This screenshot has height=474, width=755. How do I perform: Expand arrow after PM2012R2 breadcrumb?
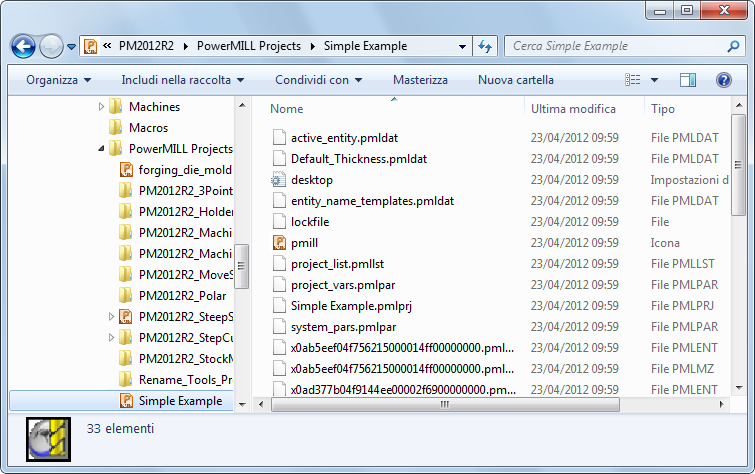coord(186,46)
